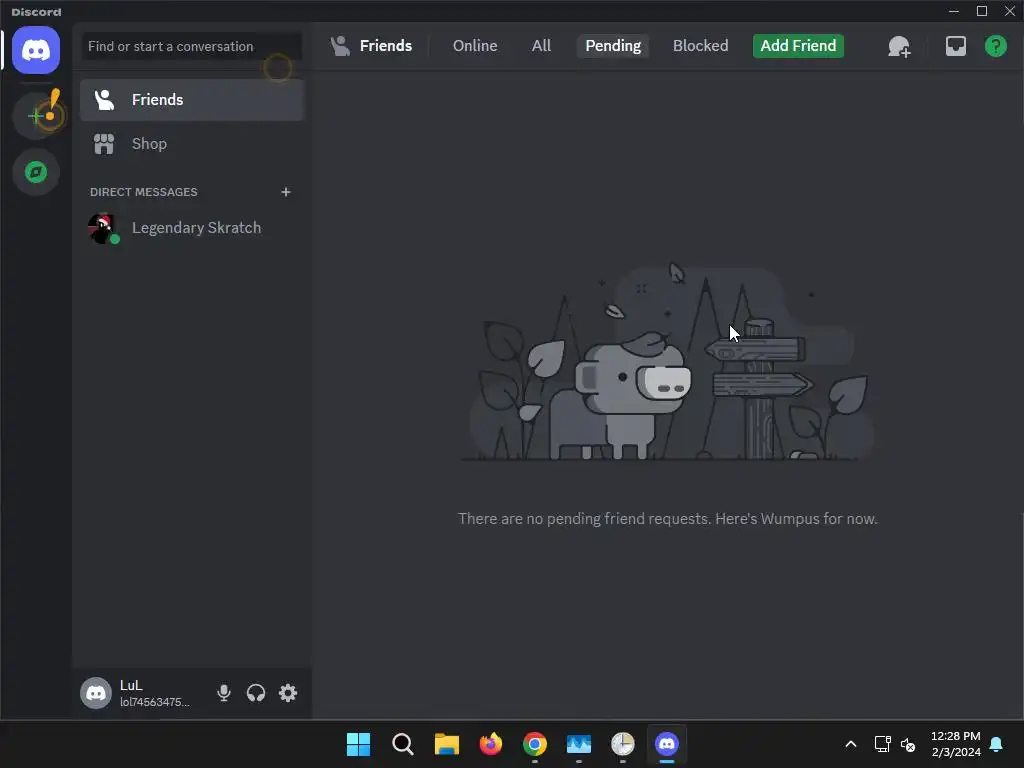Select the Pending tab
The image size is (1024, 768).
[x=613, y=46]
